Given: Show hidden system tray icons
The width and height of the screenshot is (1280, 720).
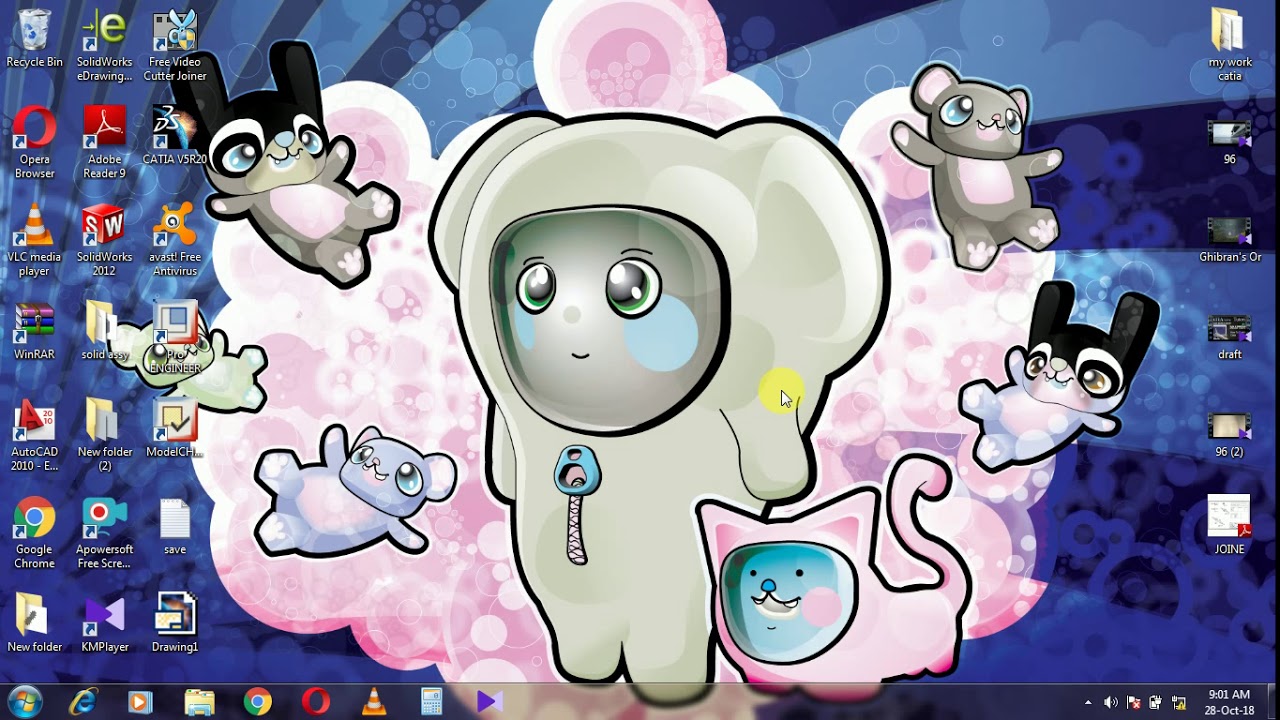Looking at the screenshot, I should coord(1089,703).
